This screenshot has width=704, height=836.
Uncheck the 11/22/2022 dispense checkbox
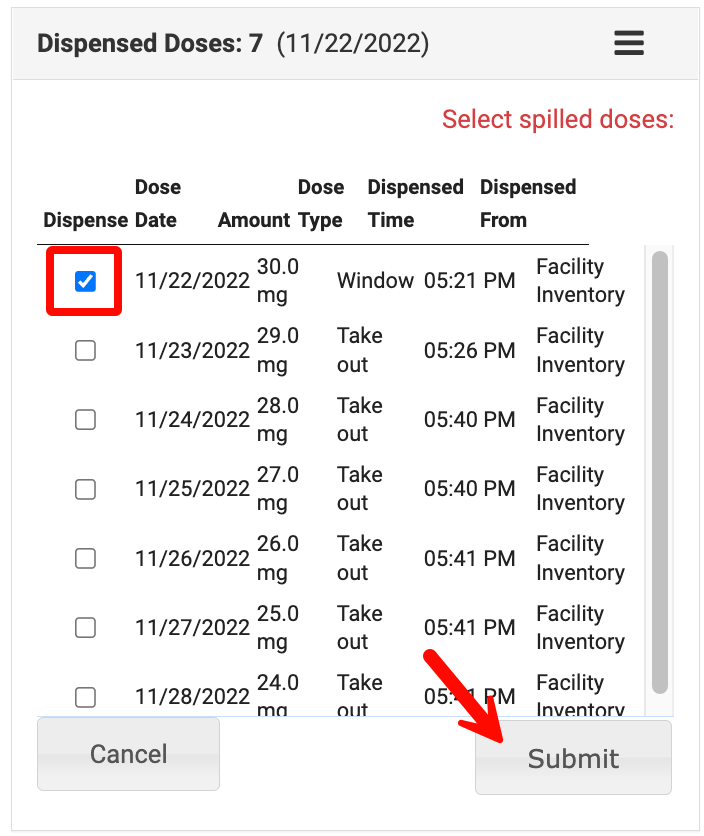(84, 281)
